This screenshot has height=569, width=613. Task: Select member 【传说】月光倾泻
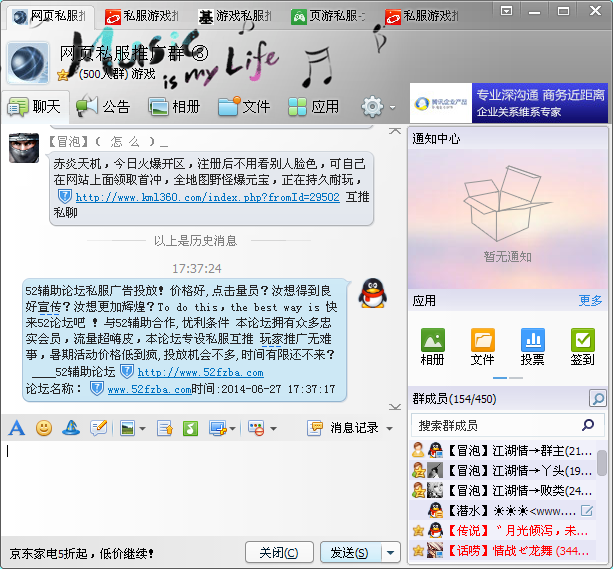(504, 531)
